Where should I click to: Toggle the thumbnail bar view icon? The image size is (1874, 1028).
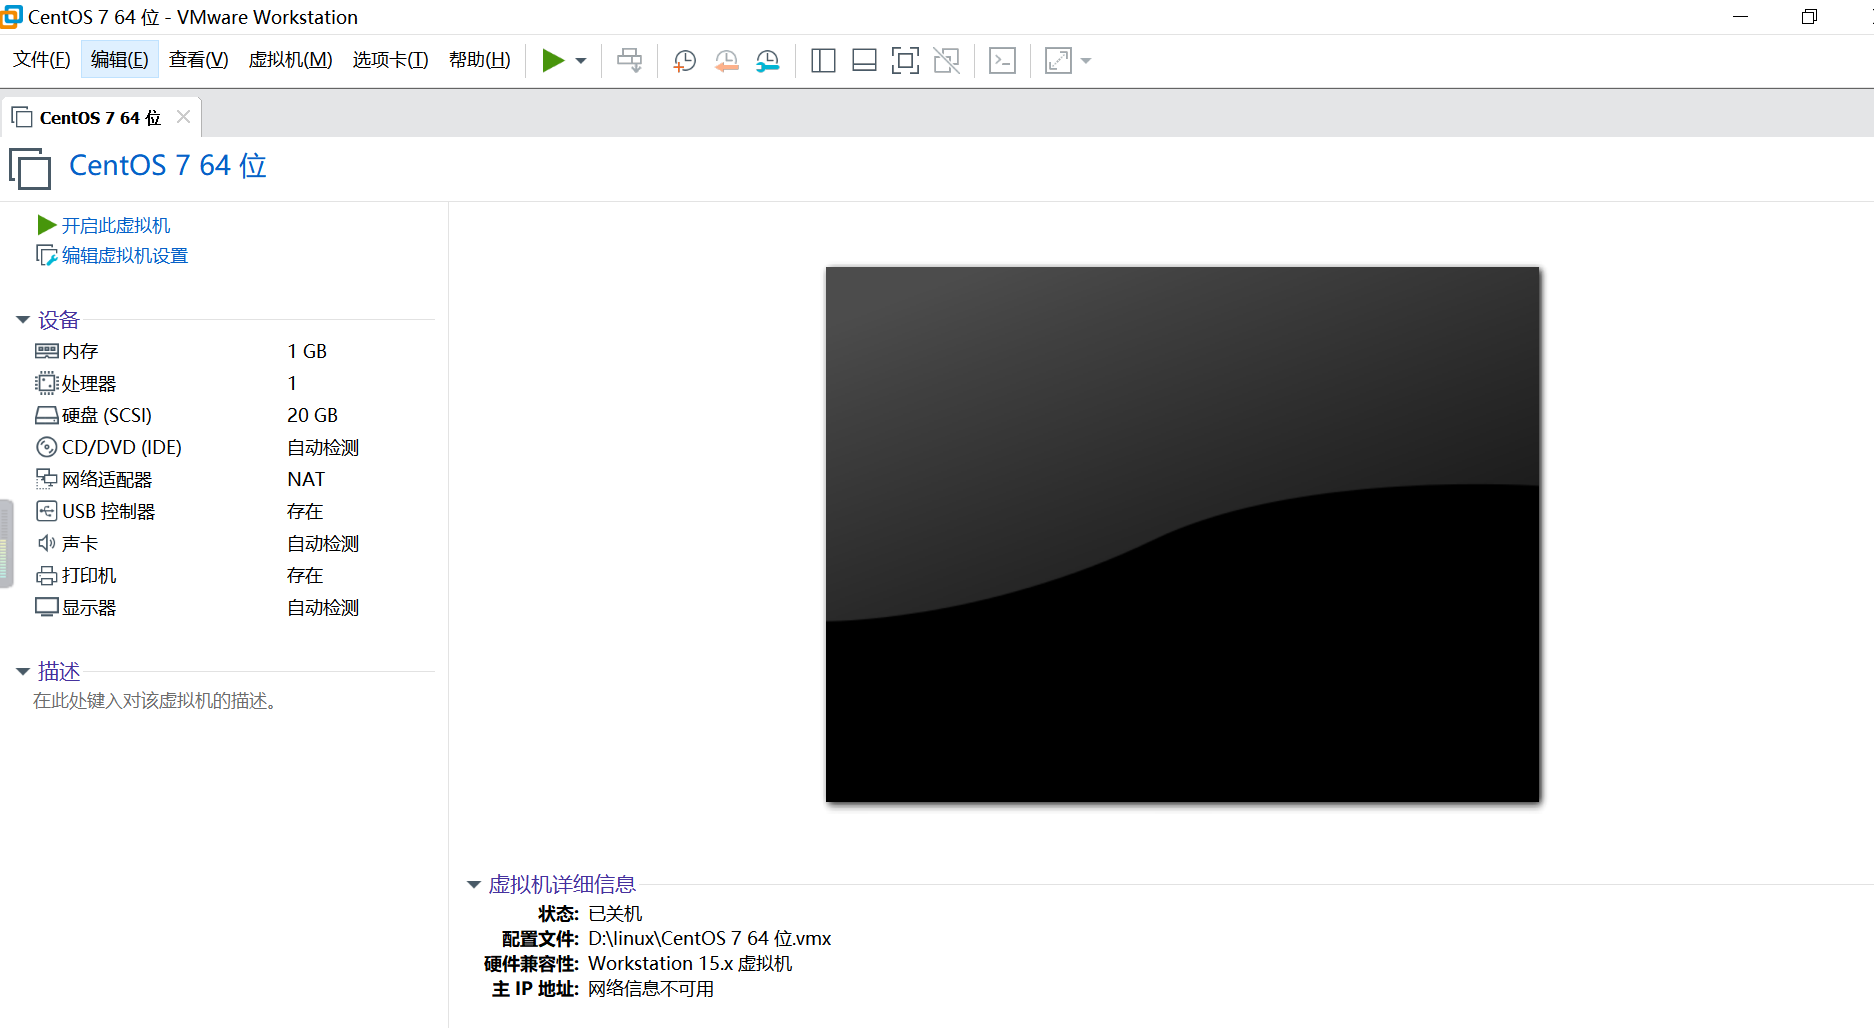click(x=864, y=61)
